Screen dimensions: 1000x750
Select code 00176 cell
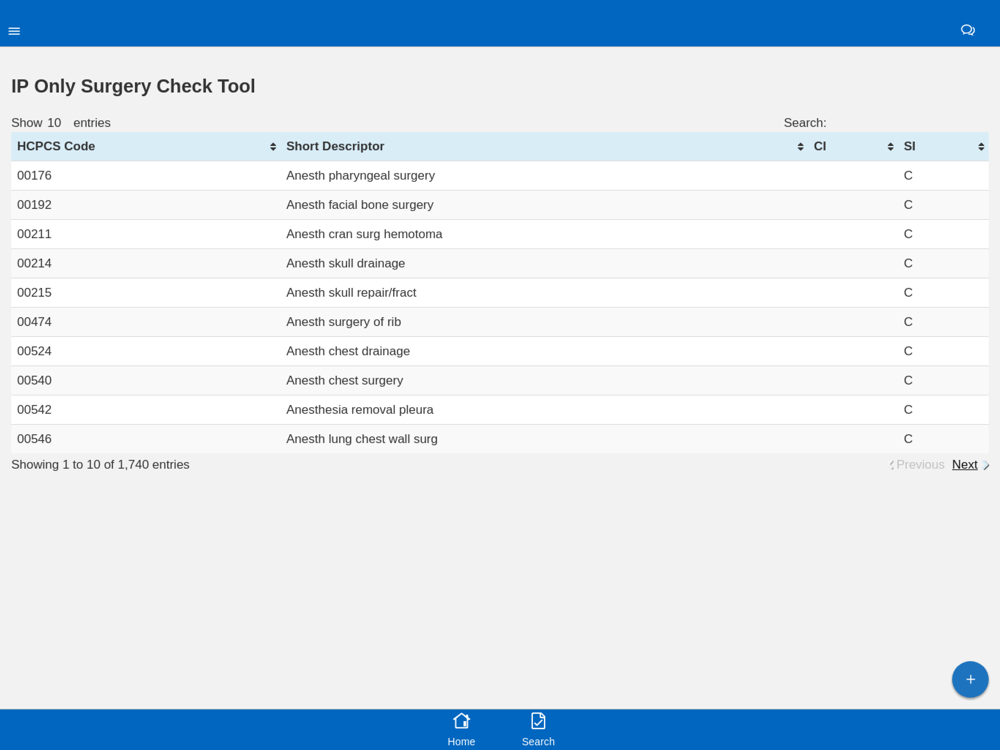145,175
